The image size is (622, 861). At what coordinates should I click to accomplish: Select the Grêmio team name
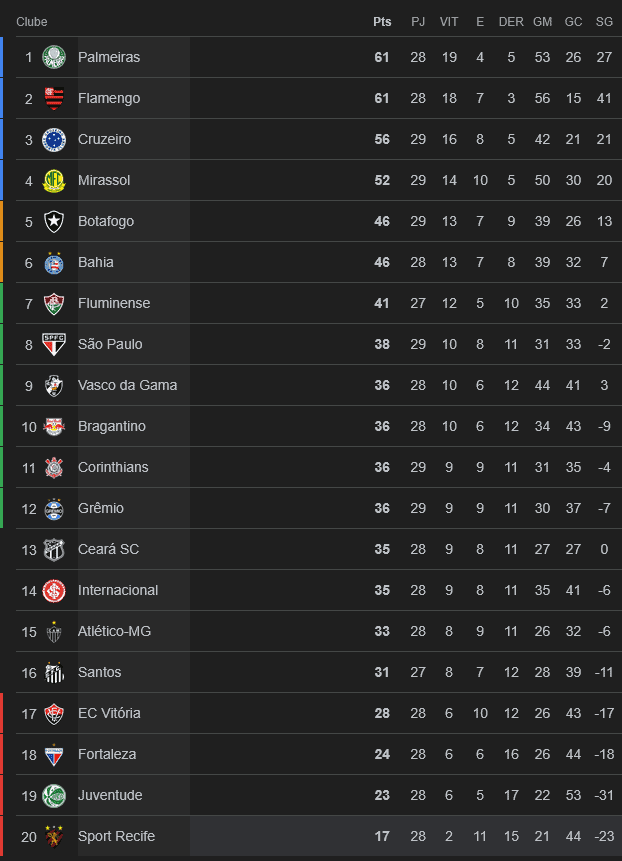(101, 508)
